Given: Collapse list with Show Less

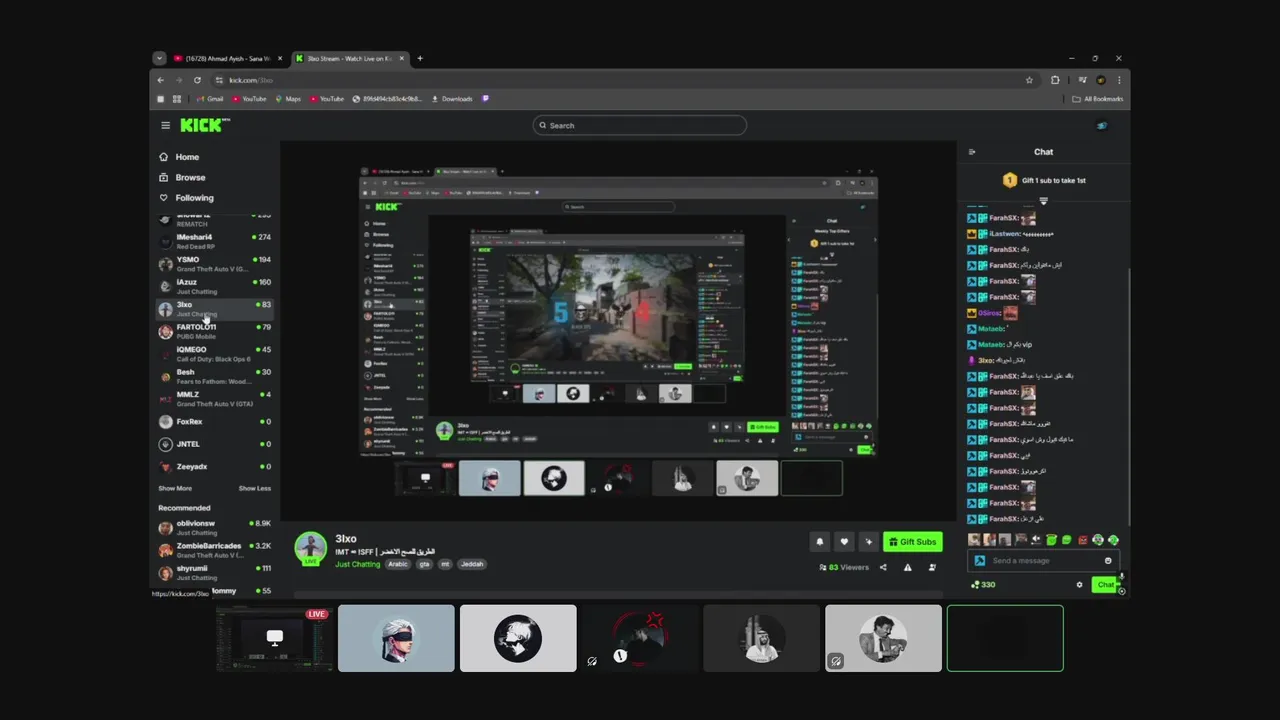Looking at the screenshot, I should coord(254,488).
